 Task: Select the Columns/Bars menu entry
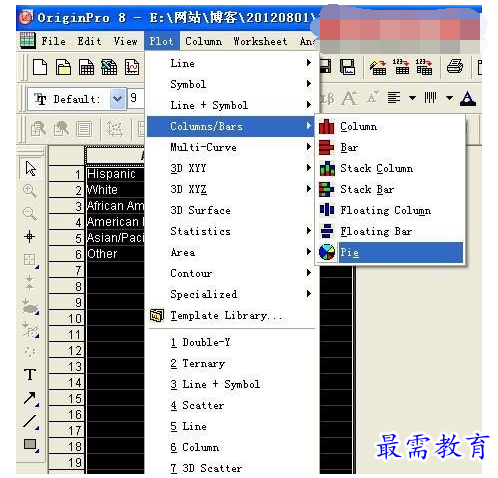pos(230,126)
